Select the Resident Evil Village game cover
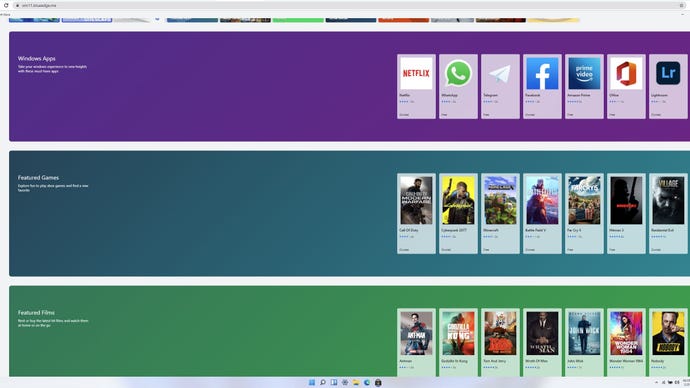Screen dimensions: 690x388 point(668,201)
